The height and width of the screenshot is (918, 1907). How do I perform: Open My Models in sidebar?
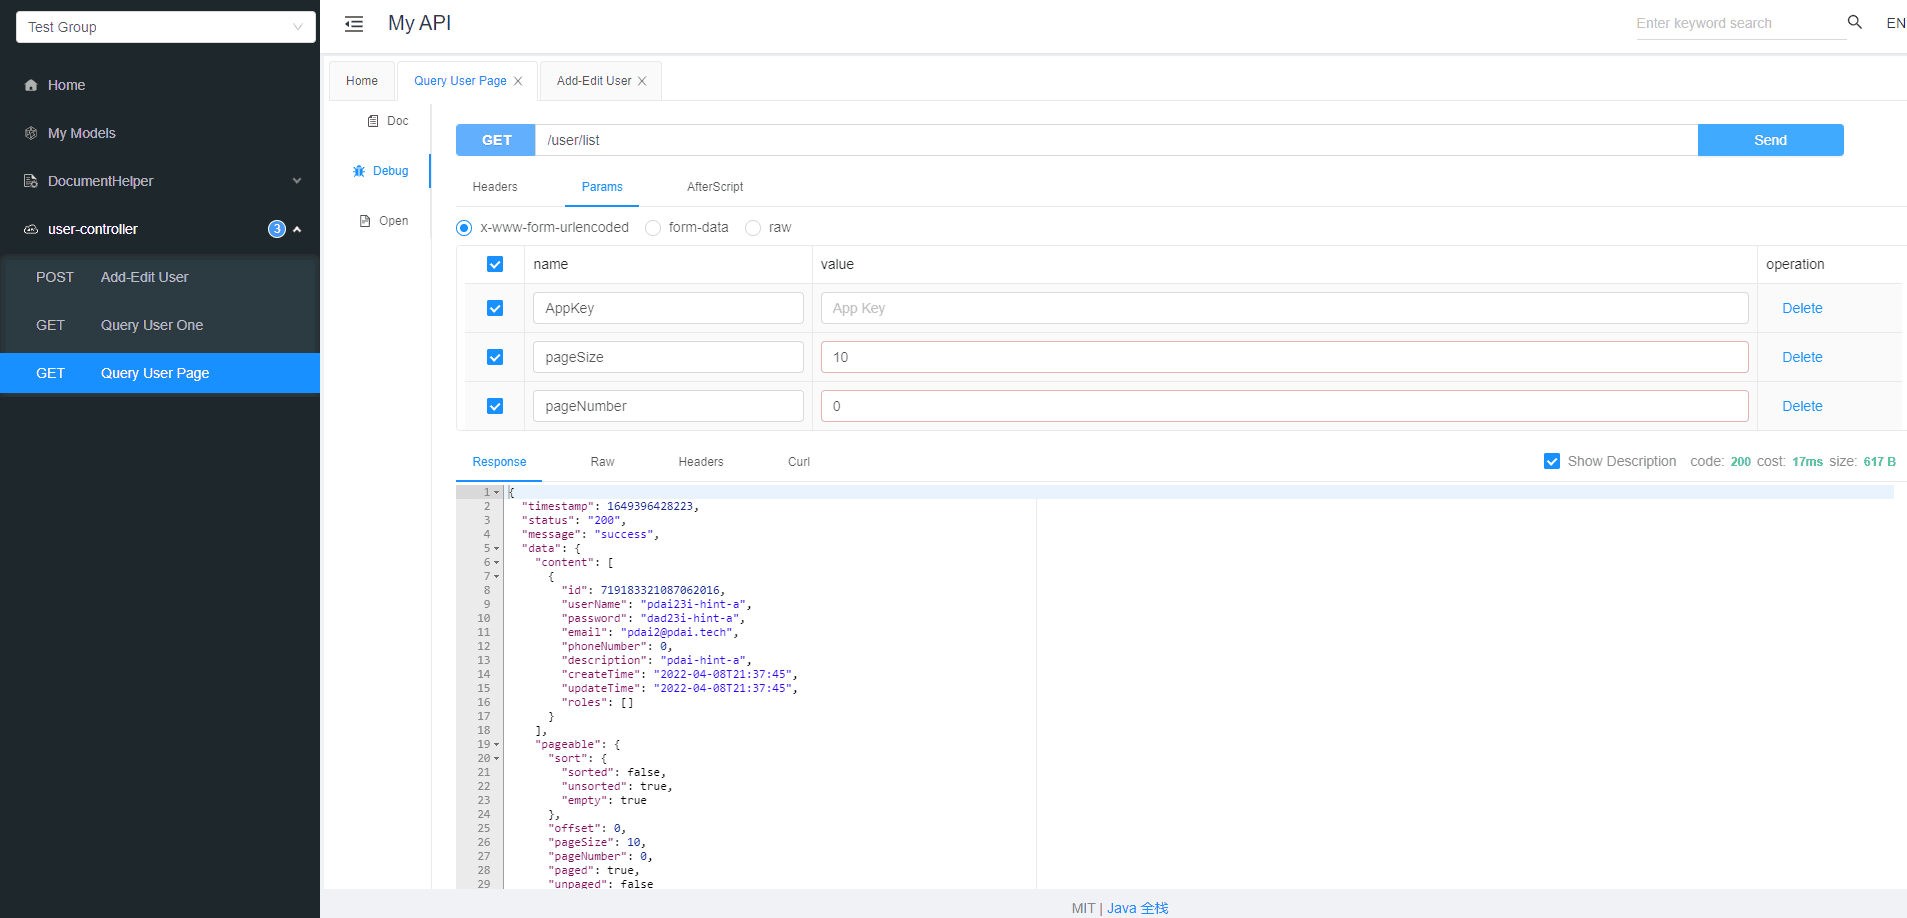[81, 133]
